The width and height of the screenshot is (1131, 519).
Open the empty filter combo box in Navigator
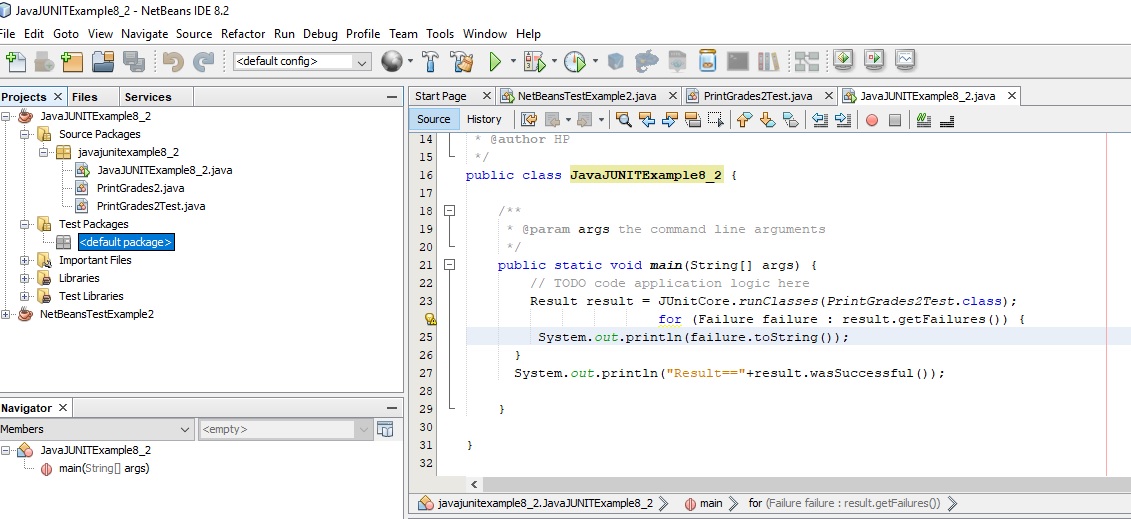point(286,430)
